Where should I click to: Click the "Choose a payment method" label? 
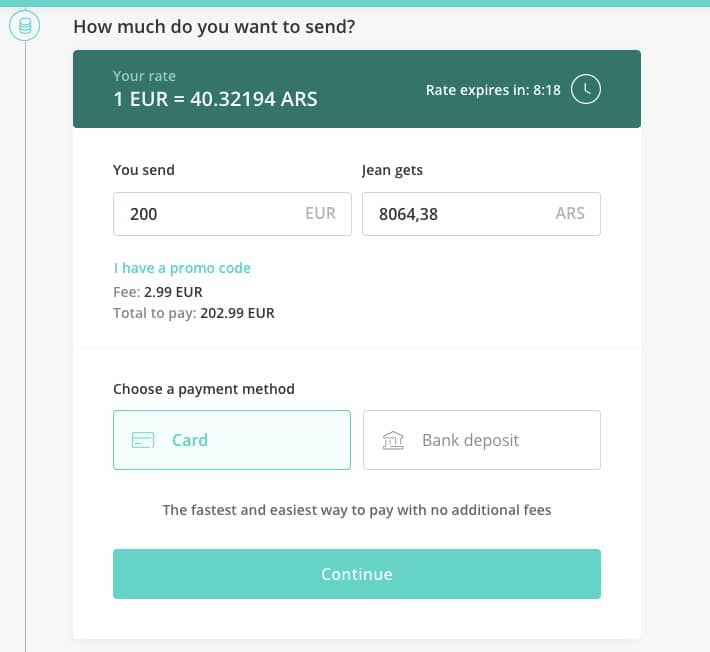tap(204, 389)
